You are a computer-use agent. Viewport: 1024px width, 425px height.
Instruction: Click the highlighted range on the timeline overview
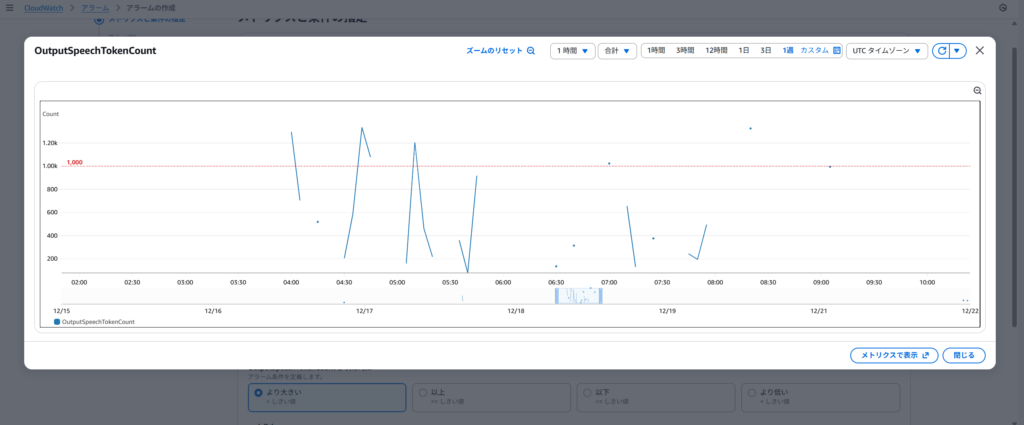578,295
